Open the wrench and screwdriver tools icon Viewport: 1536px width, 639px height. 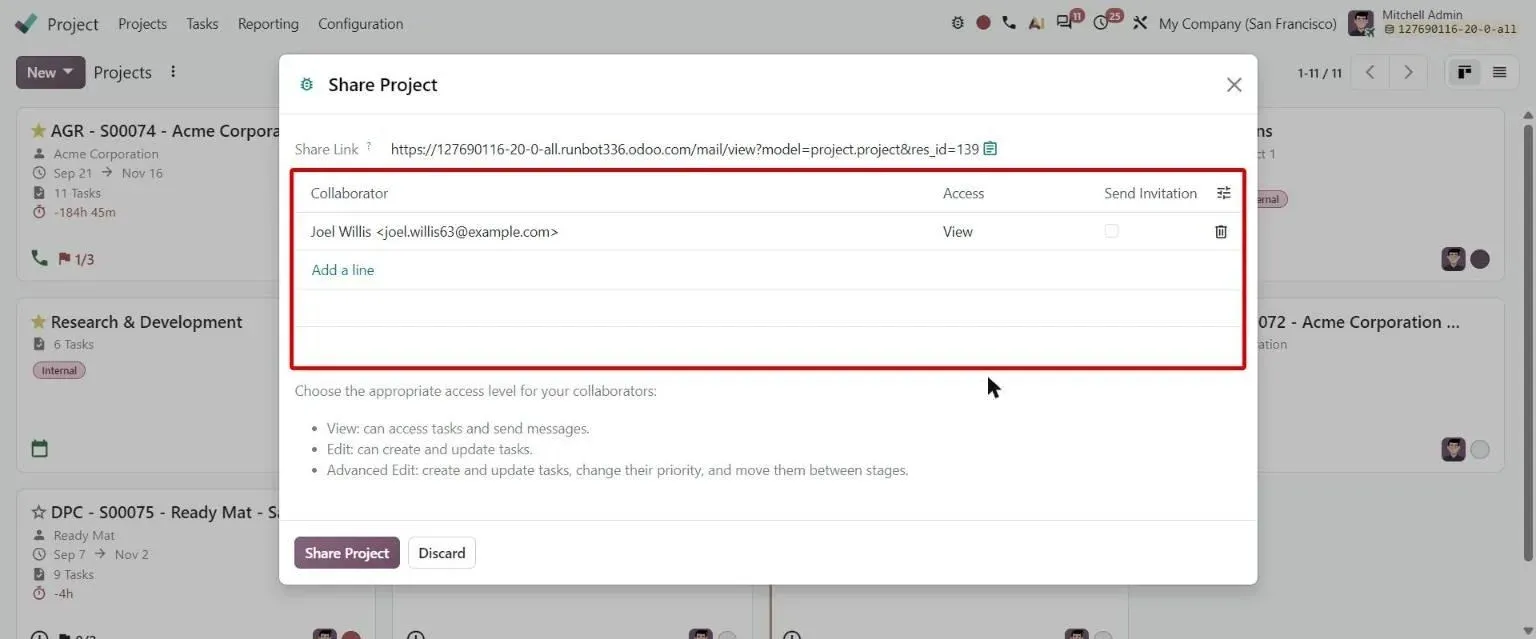pos(1140,23)
